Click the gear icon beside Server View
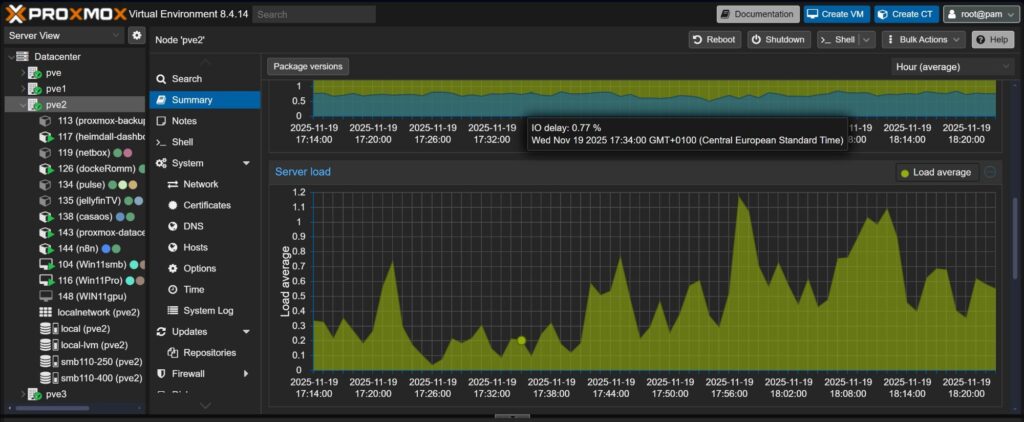The height and width of the screenshot is (422, 1024). click(x=137, y=36)
